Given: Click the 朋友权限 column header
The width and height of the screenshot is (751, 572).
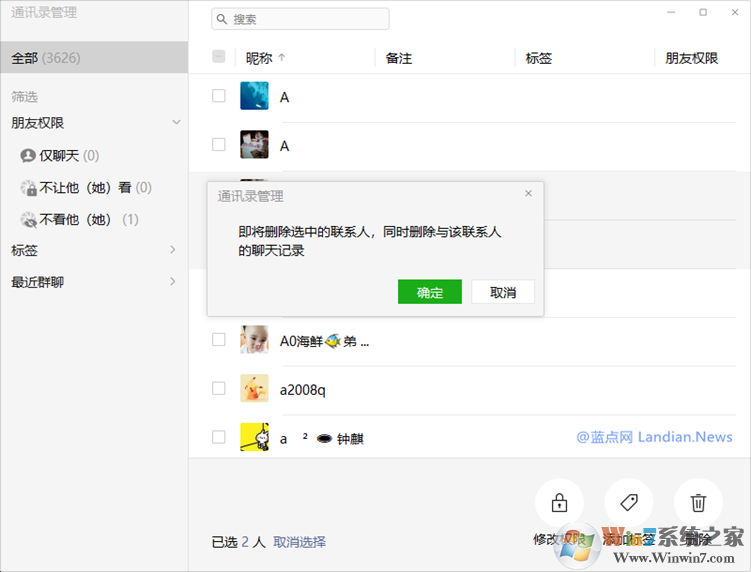Looking at the screenshot, I should point(692,58).
